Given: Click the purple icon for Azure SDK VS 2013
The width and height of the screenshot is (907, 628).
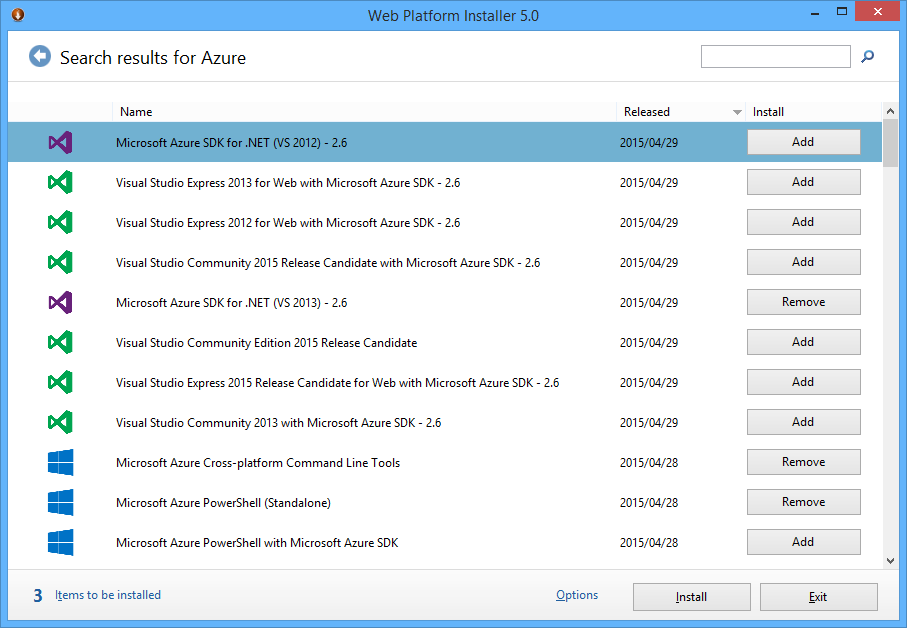Looking at the screenshot, I should tap(60, 302).
